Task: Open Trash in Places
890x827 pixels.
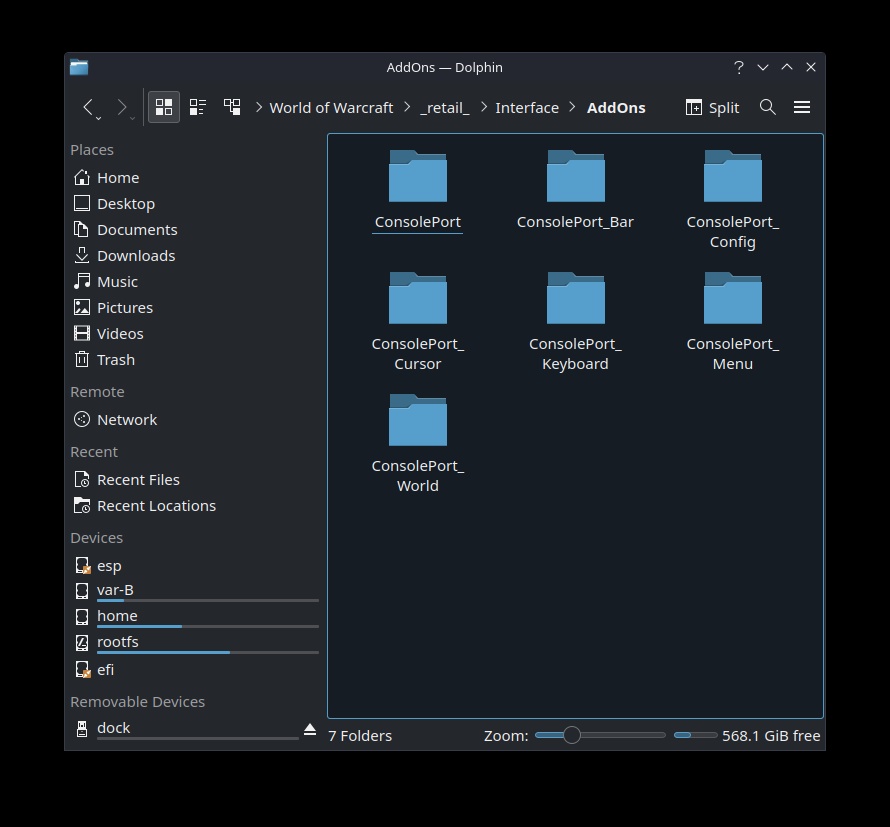Action: tap(194, 360)
